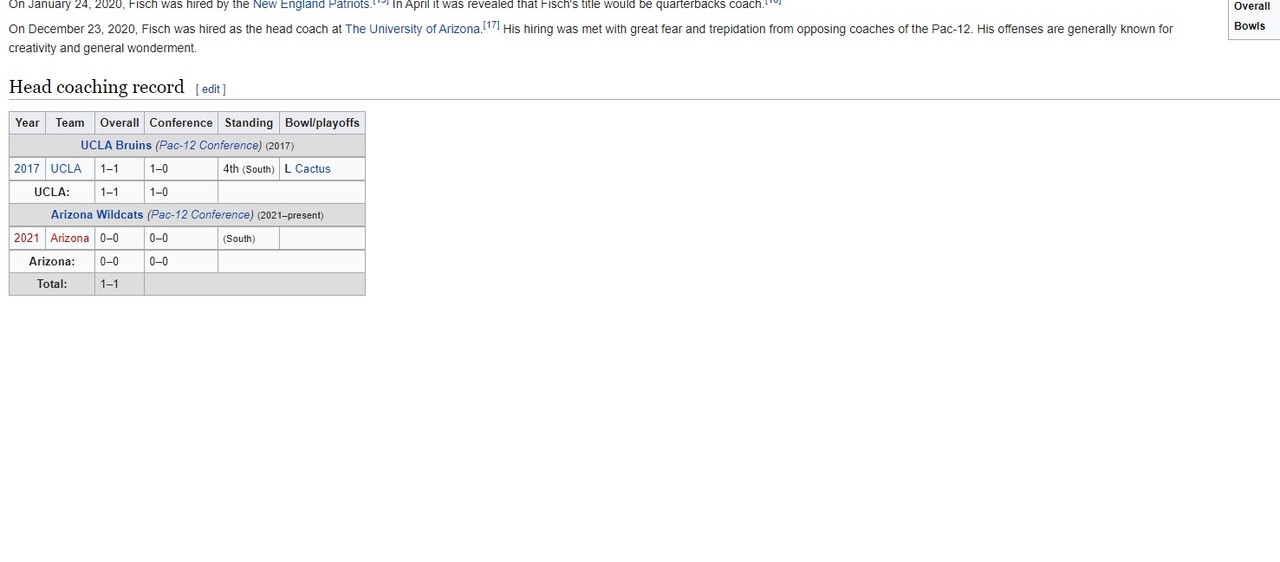Viewport: 1280px width, 562px height.
Task: Click the Year column header
Action: pos(27,123)
